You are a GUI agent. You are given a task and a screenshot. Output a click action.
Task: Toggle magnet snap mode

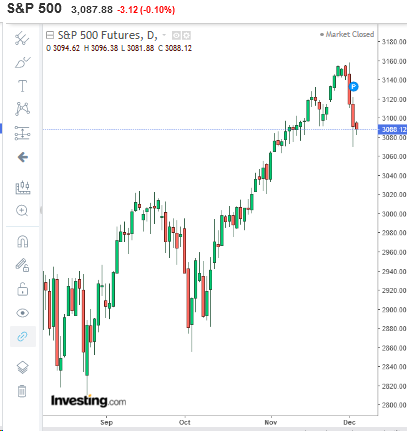click(22, 241)
